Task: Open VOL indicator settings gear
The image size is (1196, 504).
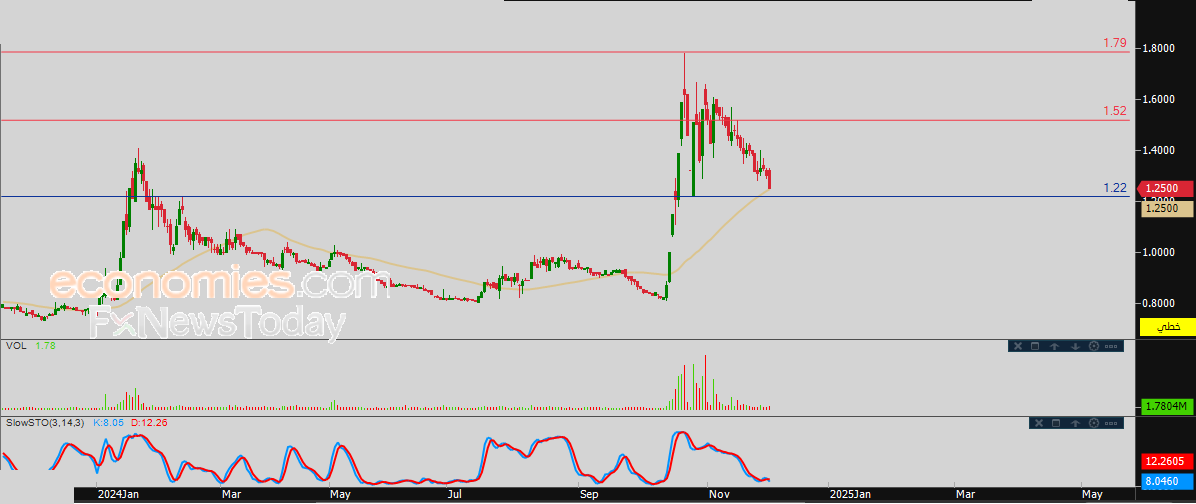Action: pyautogui.click(x=1094, y=346)
